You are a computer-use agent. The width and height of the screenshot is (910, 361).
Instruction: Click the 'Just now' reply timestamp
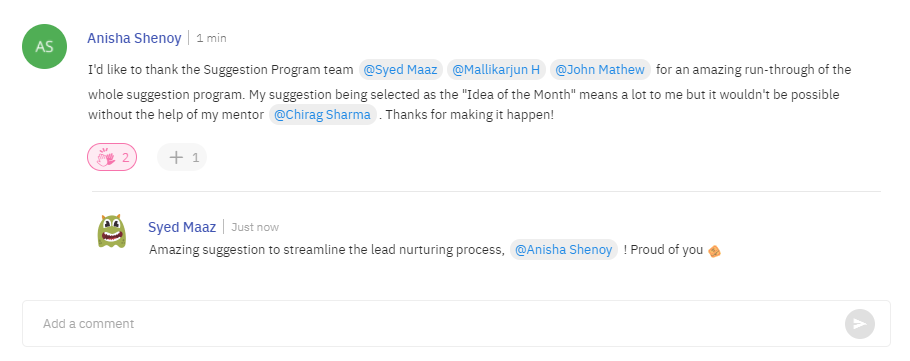[x=255, y=227]
